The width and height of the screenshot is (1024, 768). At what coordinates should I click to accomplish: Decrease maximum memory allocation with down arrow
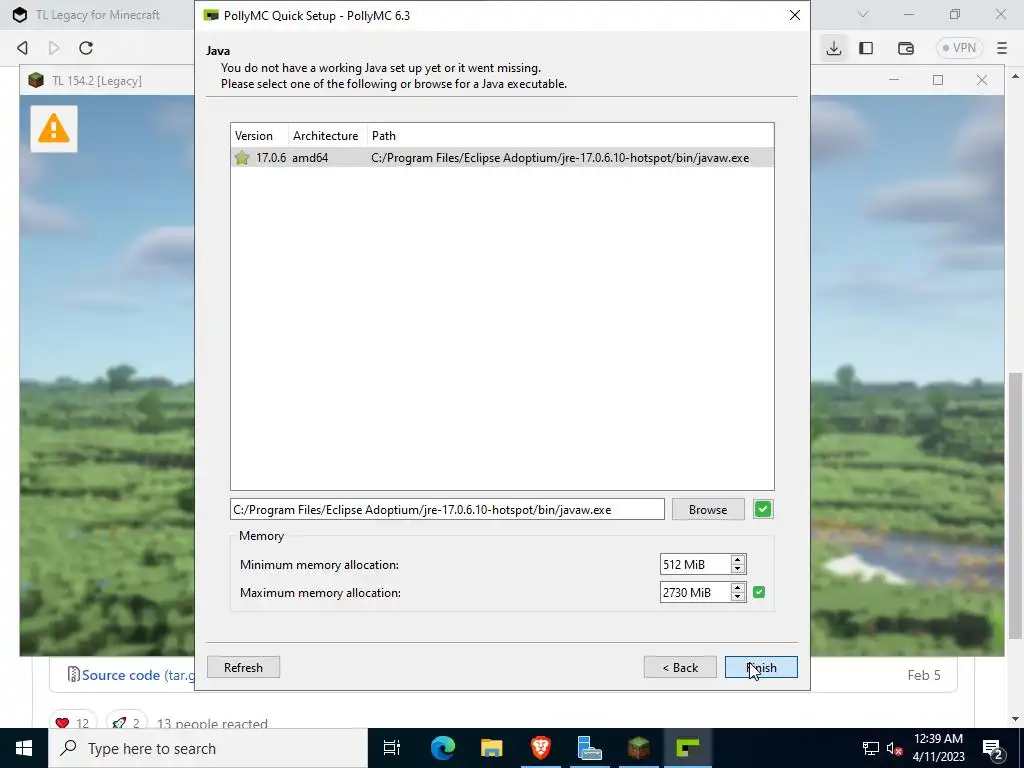coord(737,597)
